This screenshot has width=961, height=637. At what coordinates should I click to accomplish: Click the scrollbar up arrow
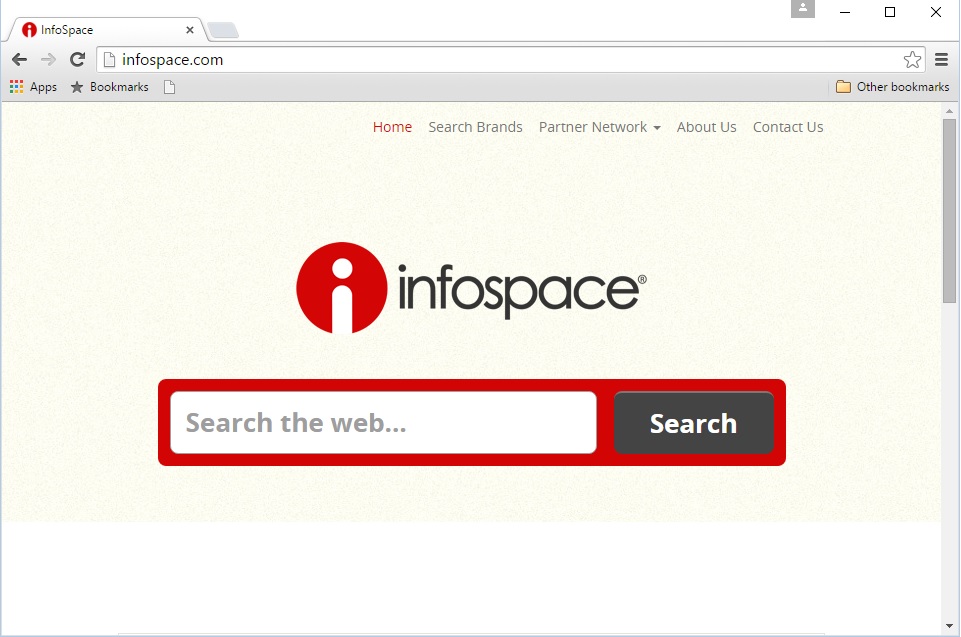click(x=949, y=111)
